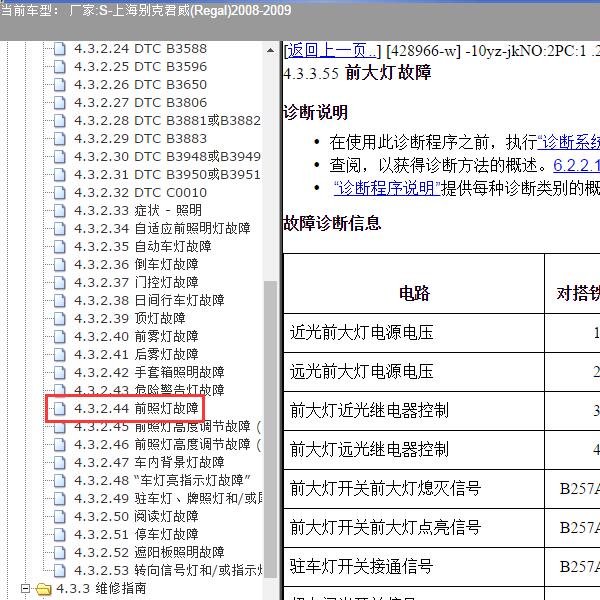The image size is (600, 600).
Task: Follow the 返回上一页 link
Action: (332, 50)
